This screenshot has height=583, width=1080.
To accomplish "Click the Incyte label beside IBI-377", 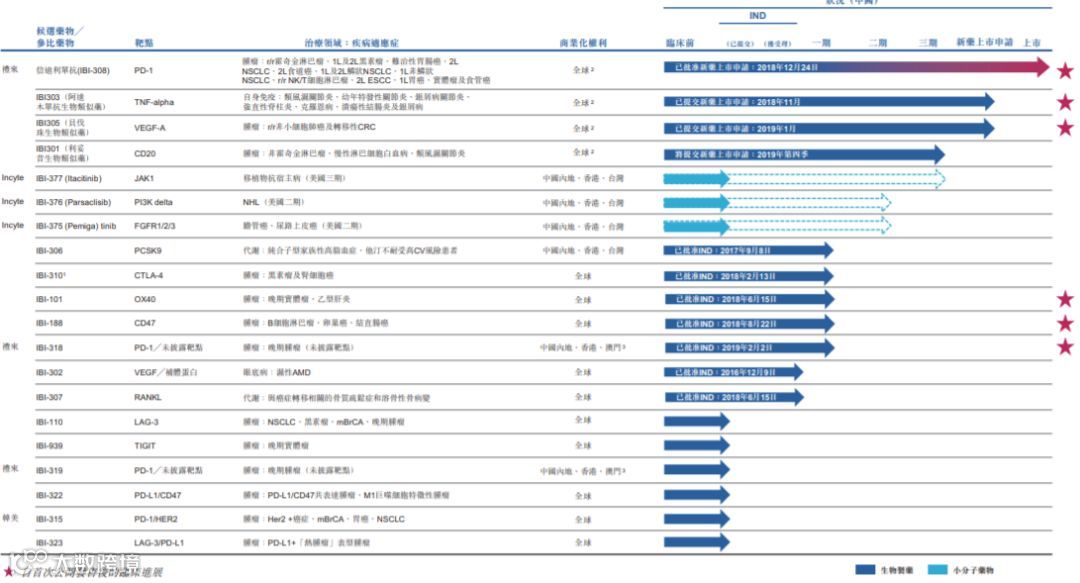I will coord(12,178).
